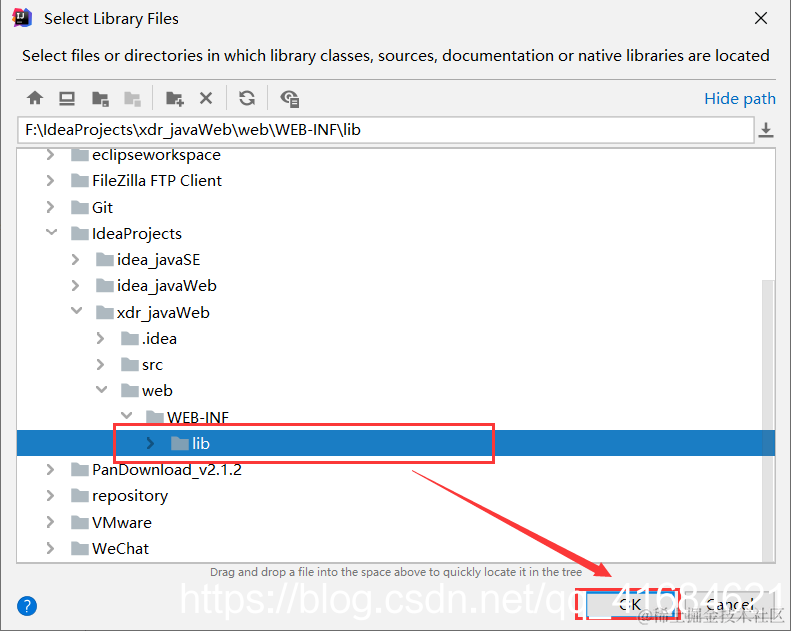
Task: Click the IntelliJ logo in title bar
Action: [22, 18]
